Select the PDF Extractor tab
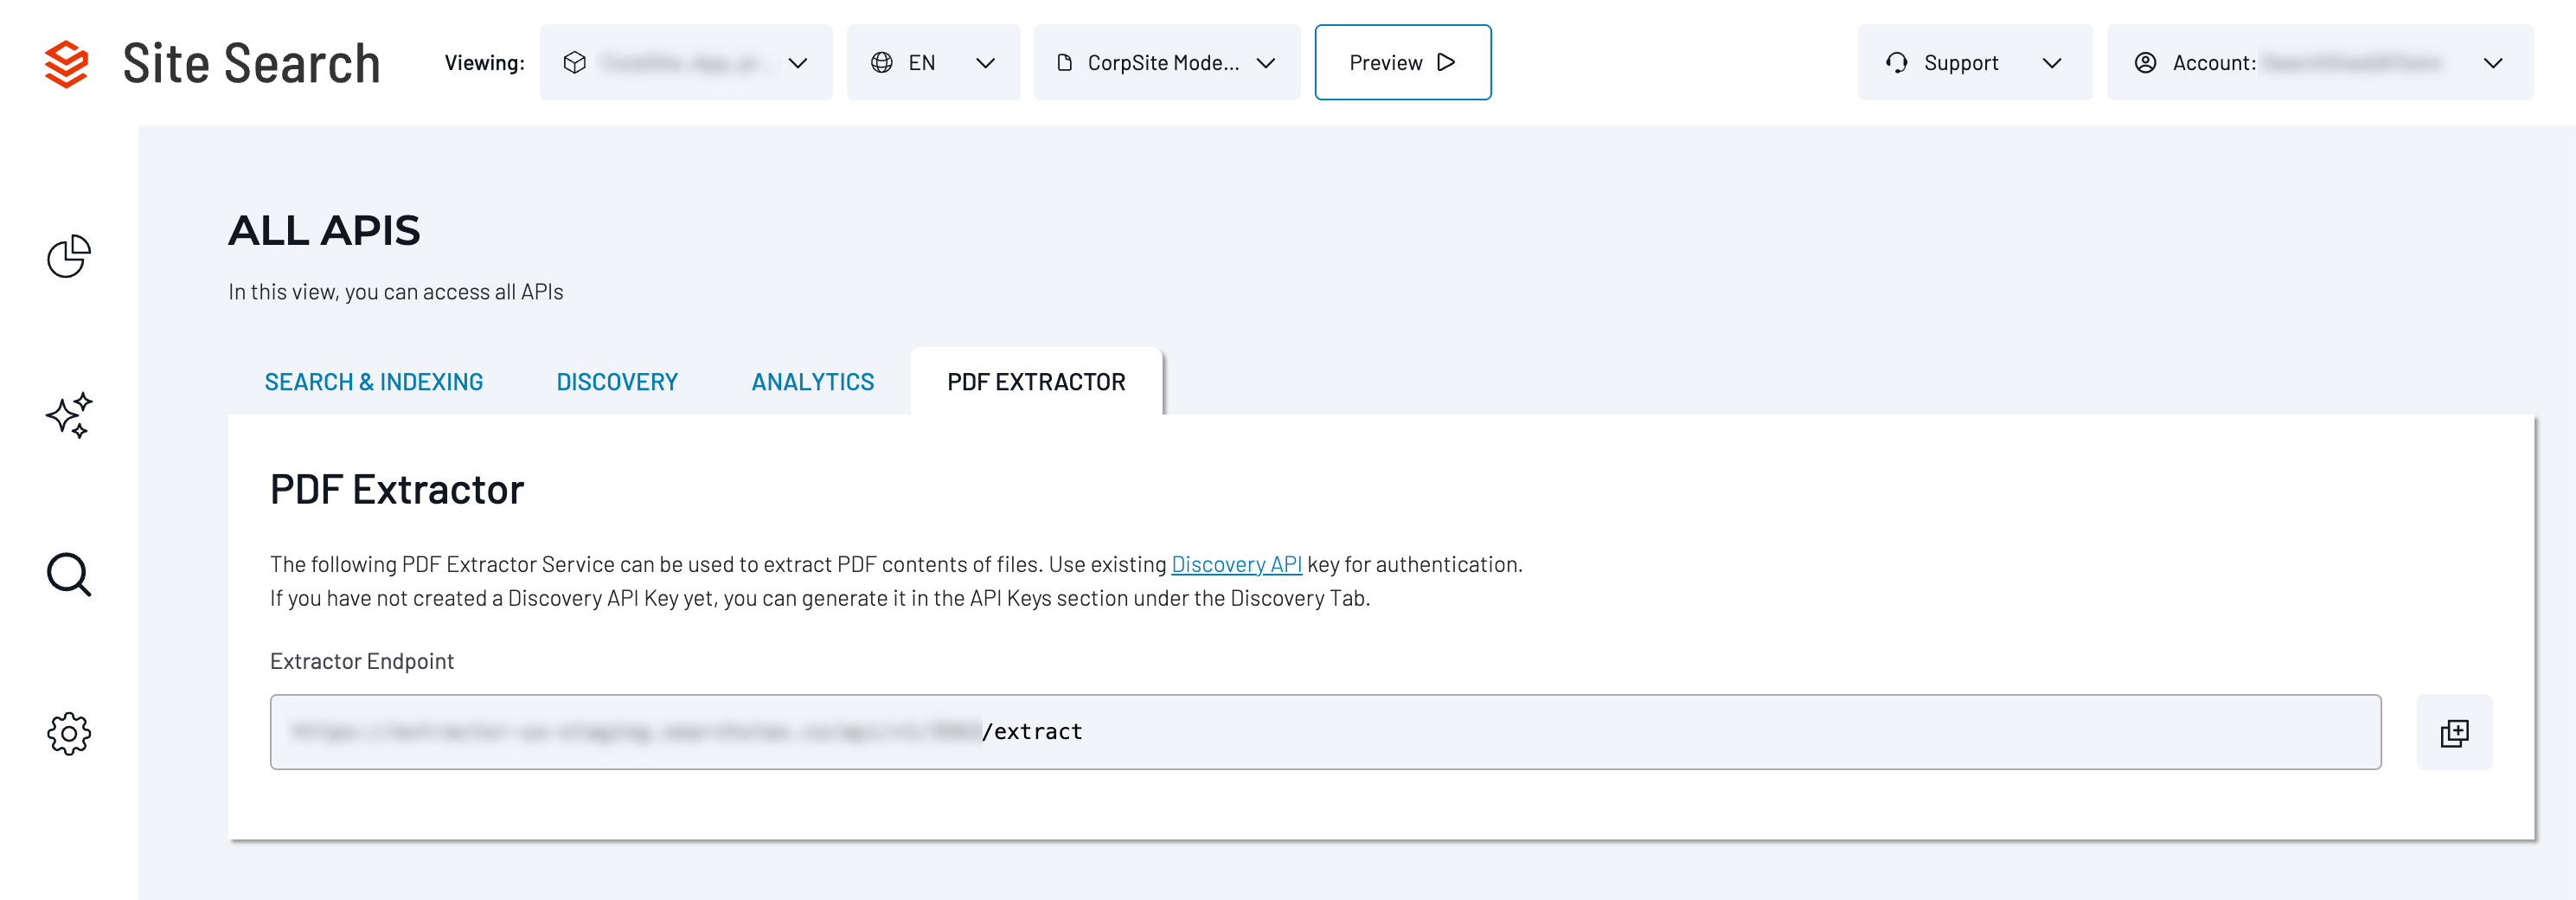This screenshot has height=900, width=2576. pos(1036,382)
